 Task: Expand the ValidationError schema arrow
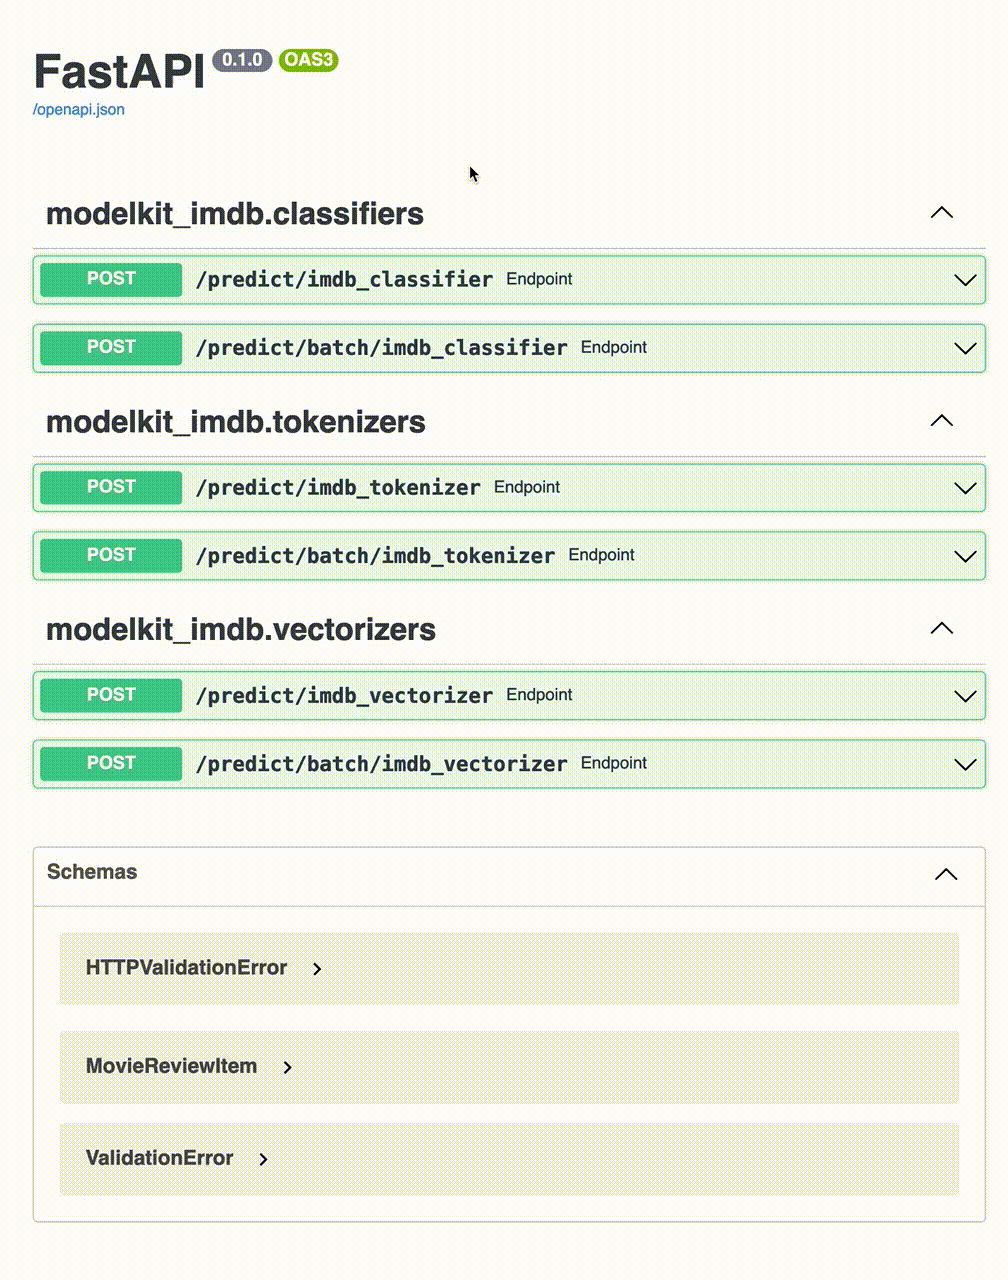click(264, 1159)
